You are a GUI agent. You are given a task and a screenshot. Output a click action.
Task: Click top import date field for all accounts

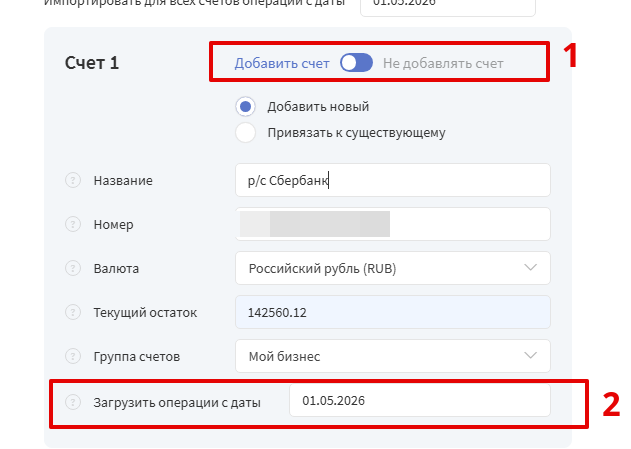point(448,5)
